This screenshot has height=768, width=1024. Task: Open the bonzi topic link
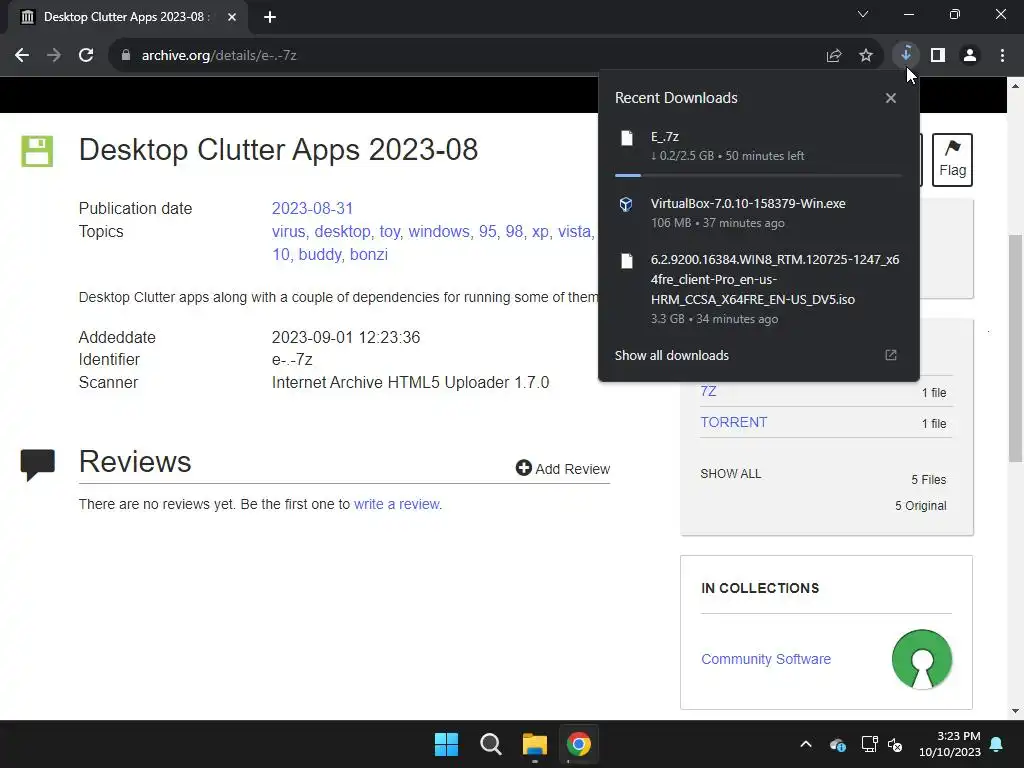pyautogui.click(x=369, y=255)
